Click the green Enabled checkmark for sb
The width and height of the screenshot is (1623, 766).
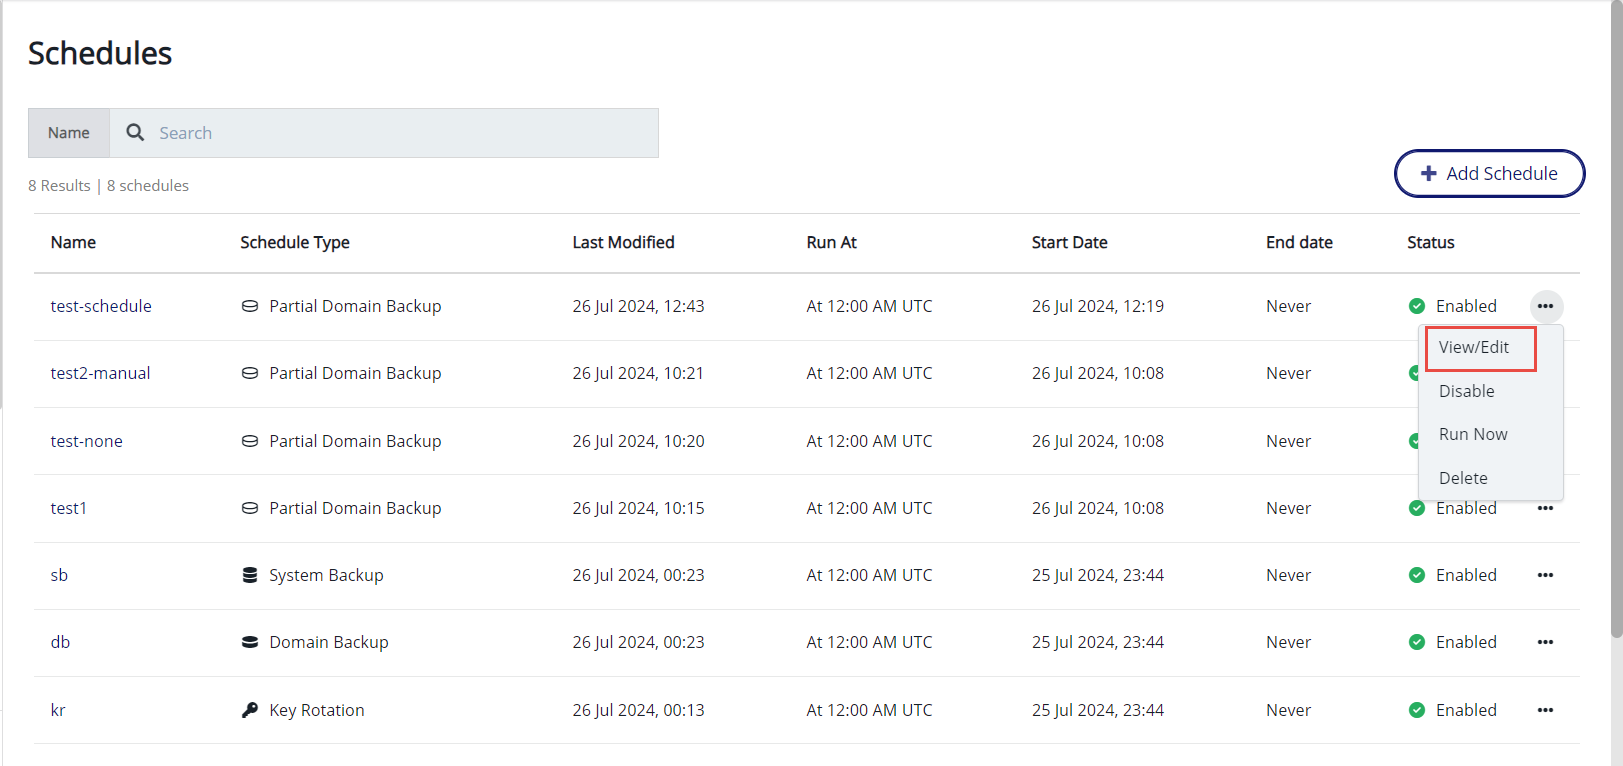(1417, 575)
